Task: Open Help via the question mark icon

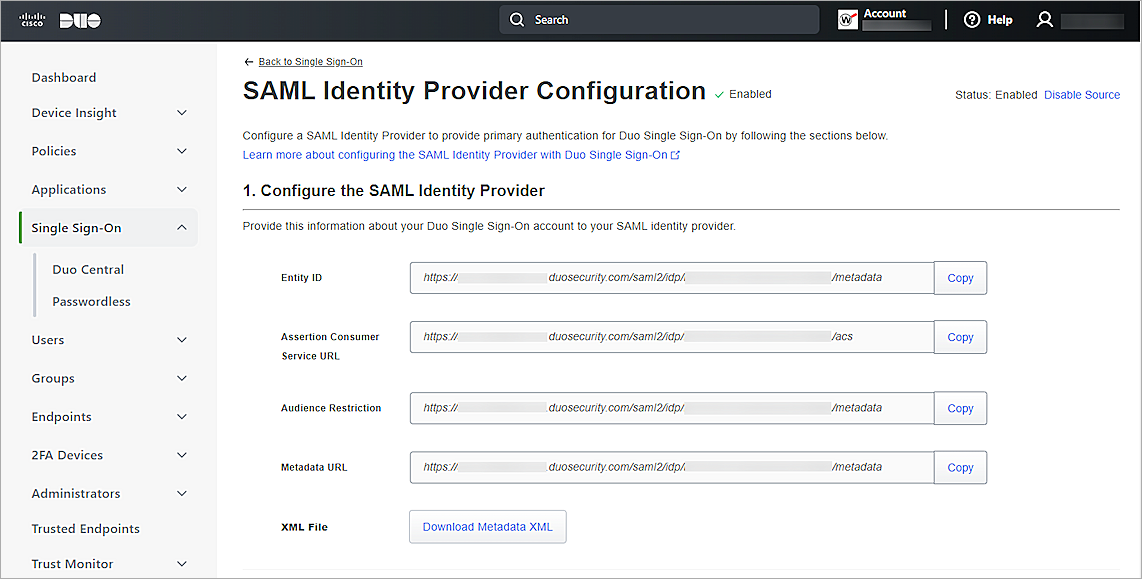Action: point(970,19)
